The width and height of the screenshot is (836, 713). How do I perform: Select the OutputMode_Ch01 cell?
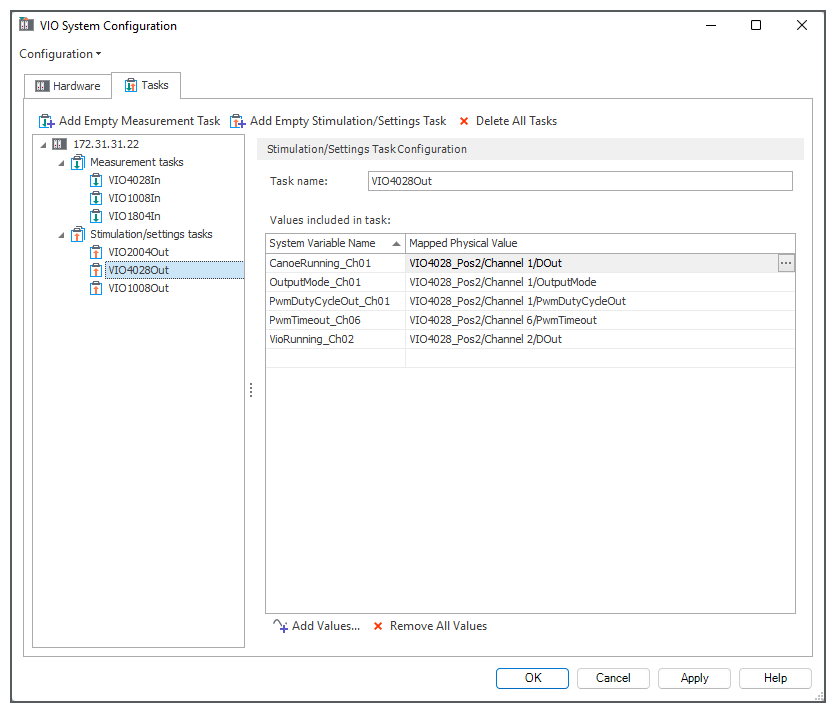pos(335,282)
